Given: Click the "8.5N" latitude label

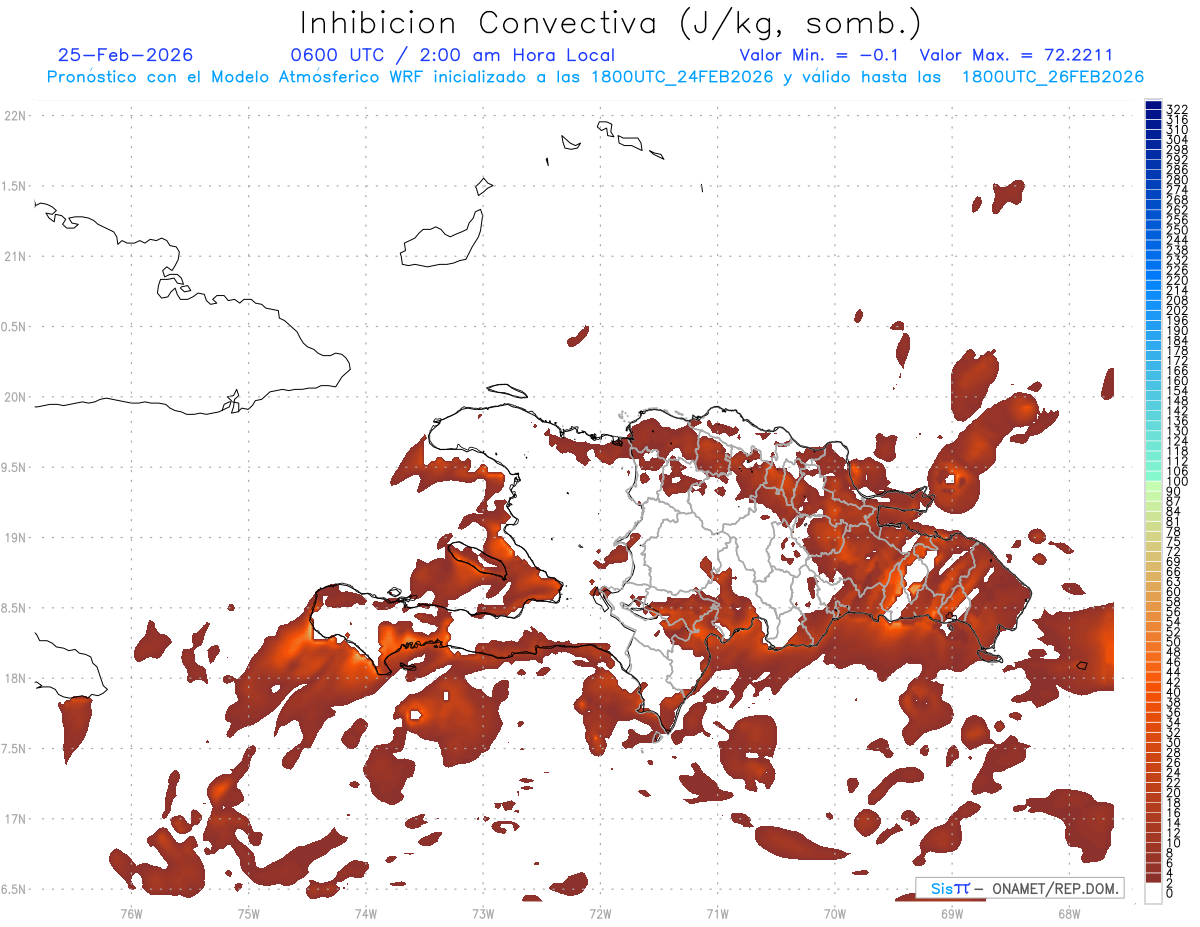Looking at the screenshot, I should coord(15,608).
